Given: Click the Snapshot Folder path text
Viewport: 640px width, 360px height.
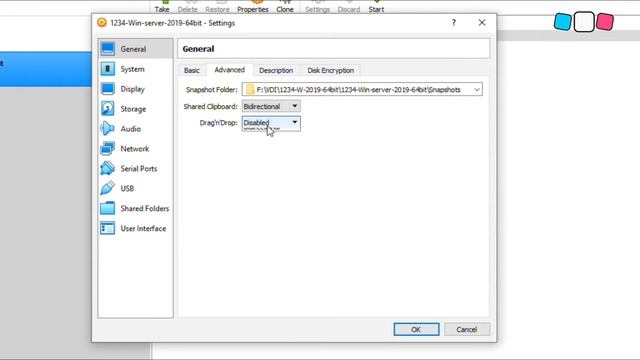Looking at the screenshot, I should pos(358,90).
